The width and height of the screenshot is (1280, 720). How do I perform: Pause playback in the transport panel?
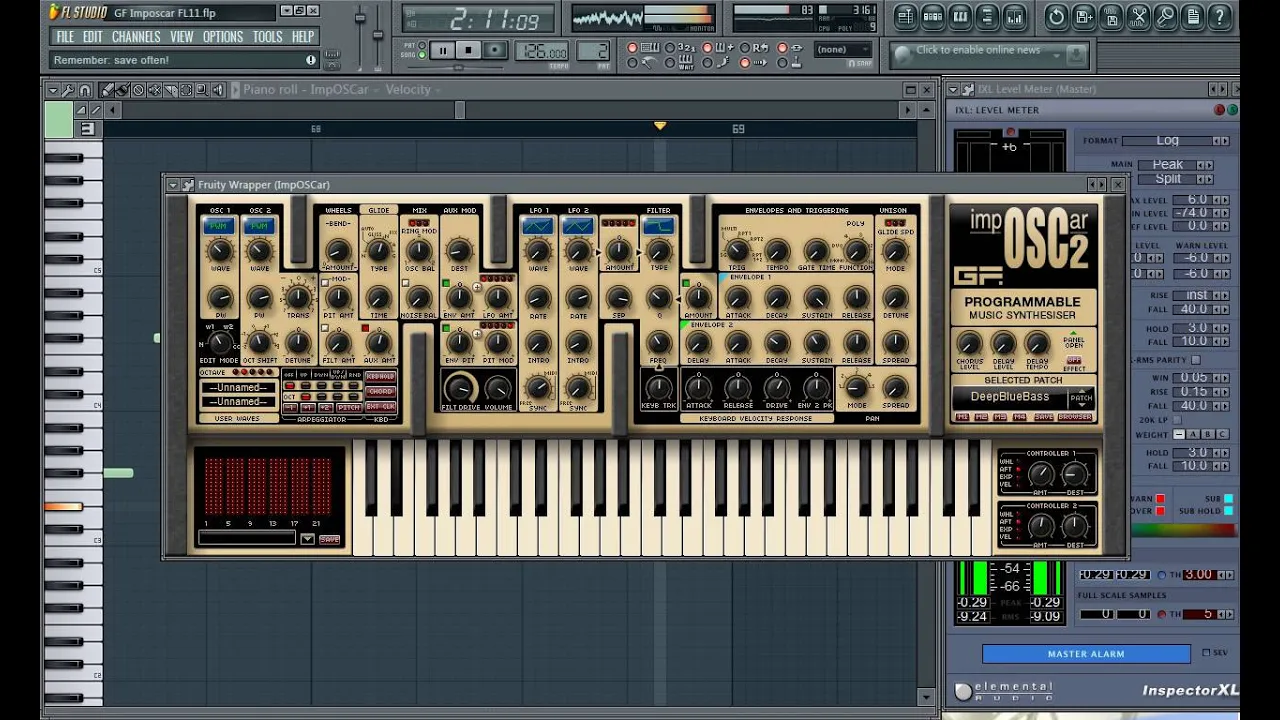442,50
